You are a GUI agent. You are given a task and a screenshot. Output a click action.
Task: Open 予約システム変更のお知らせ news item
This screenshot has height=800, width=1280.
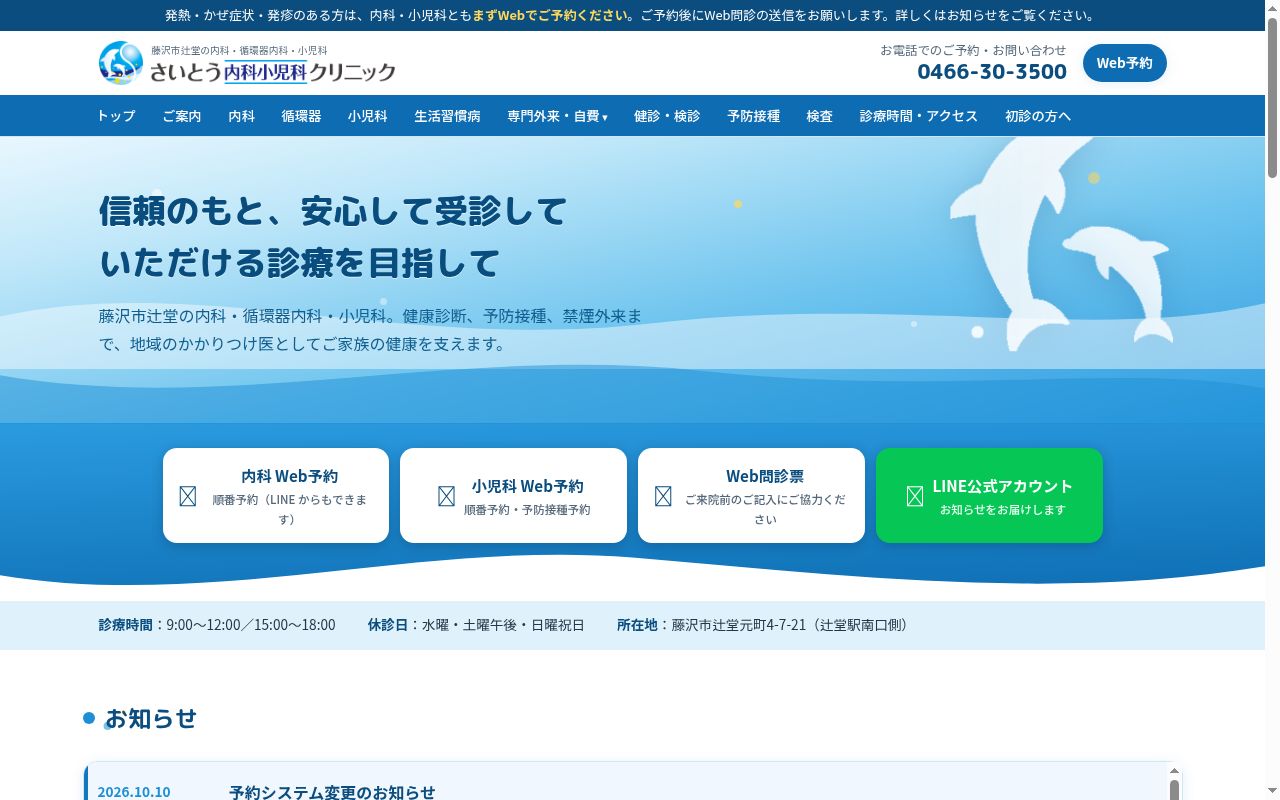[x=332, y=792]
